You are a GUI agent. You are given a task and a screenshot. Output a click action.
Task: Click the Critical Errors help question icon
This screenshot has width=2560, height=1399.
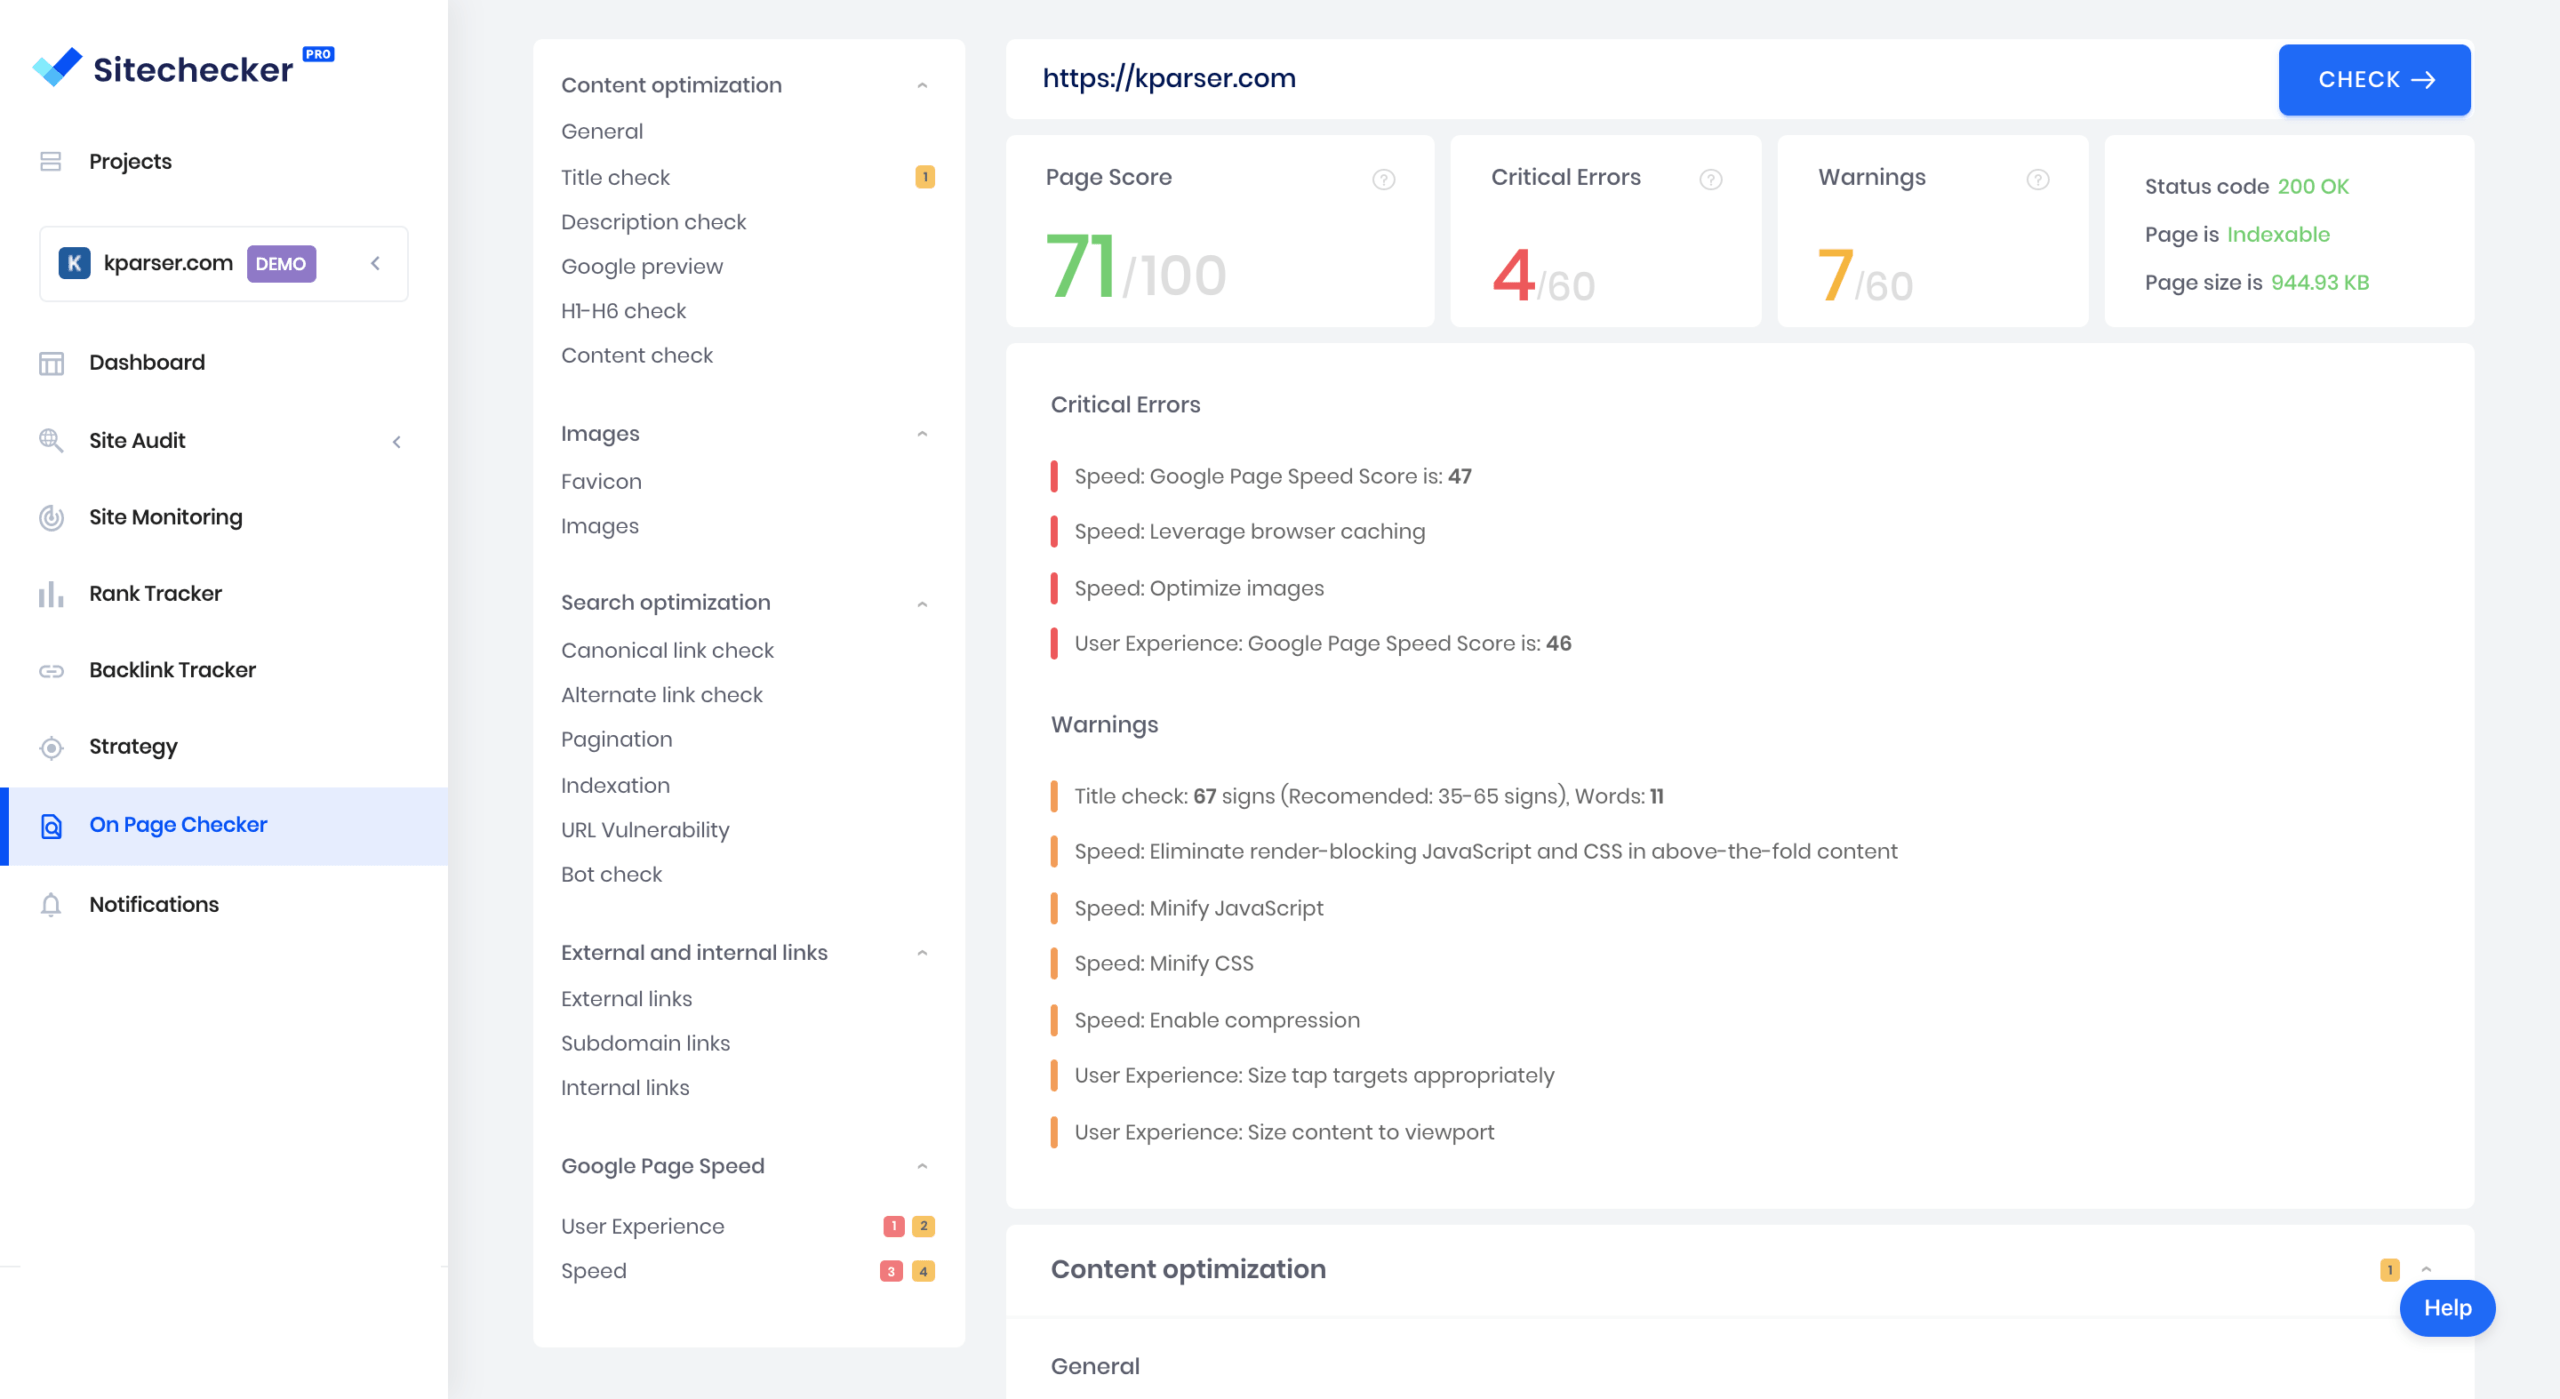coord(1711,179)
